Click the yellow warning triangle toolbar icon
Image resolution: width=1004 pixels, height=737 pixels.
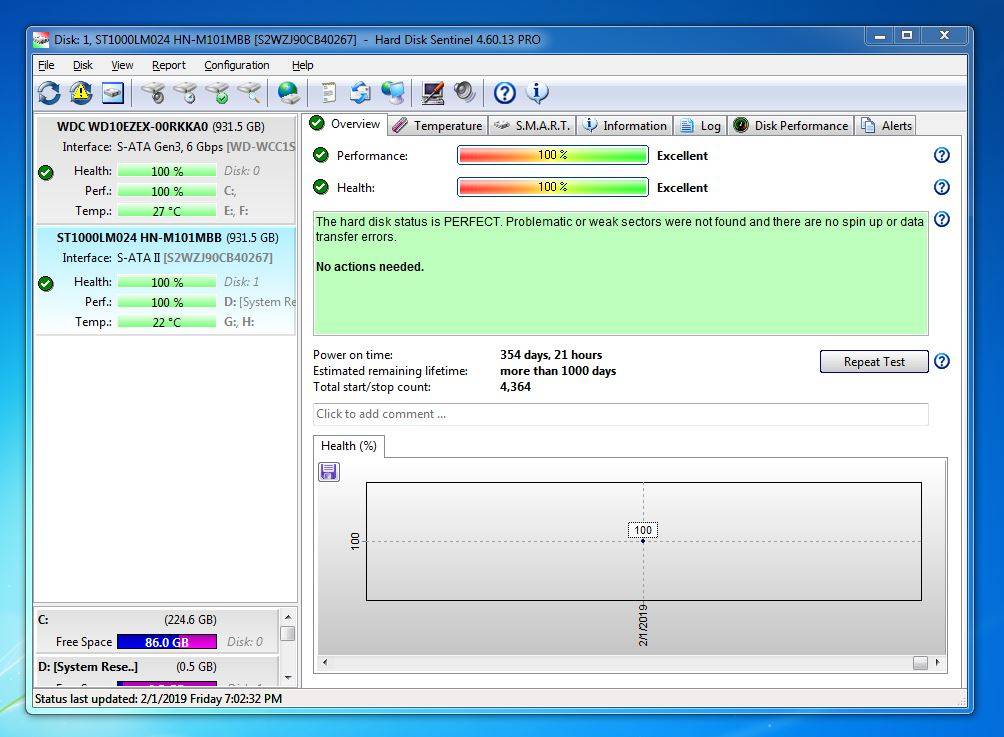coord(81,93)
